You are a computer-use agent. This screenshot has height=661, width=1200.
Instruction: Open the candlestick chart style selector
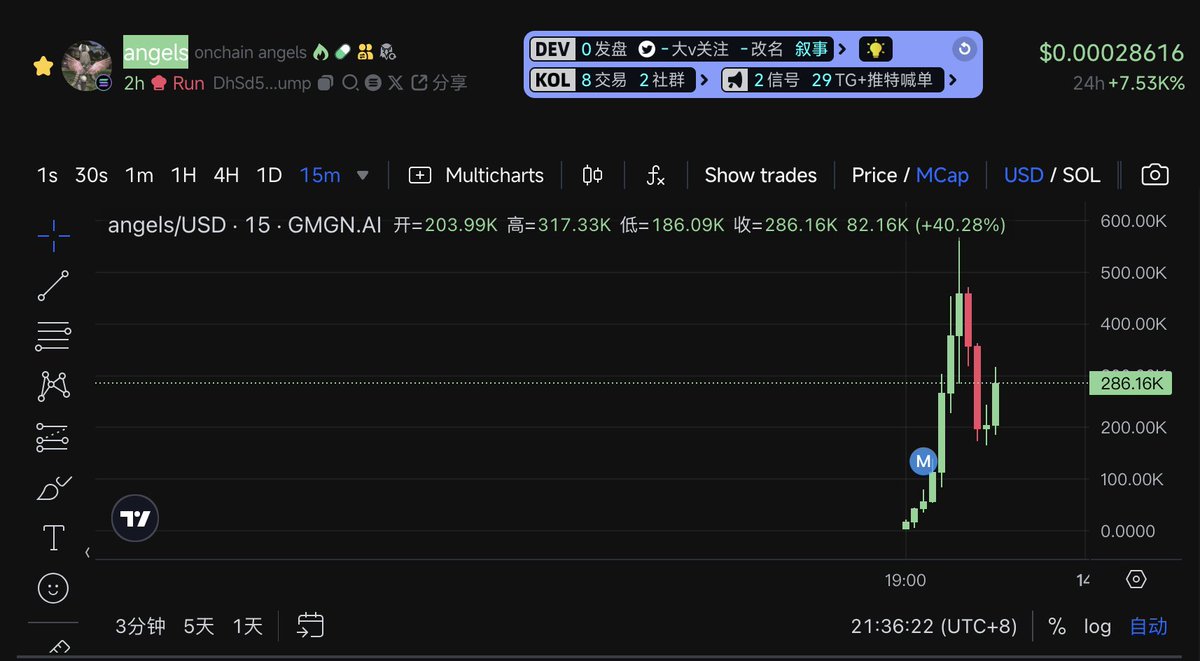point(592,175)
